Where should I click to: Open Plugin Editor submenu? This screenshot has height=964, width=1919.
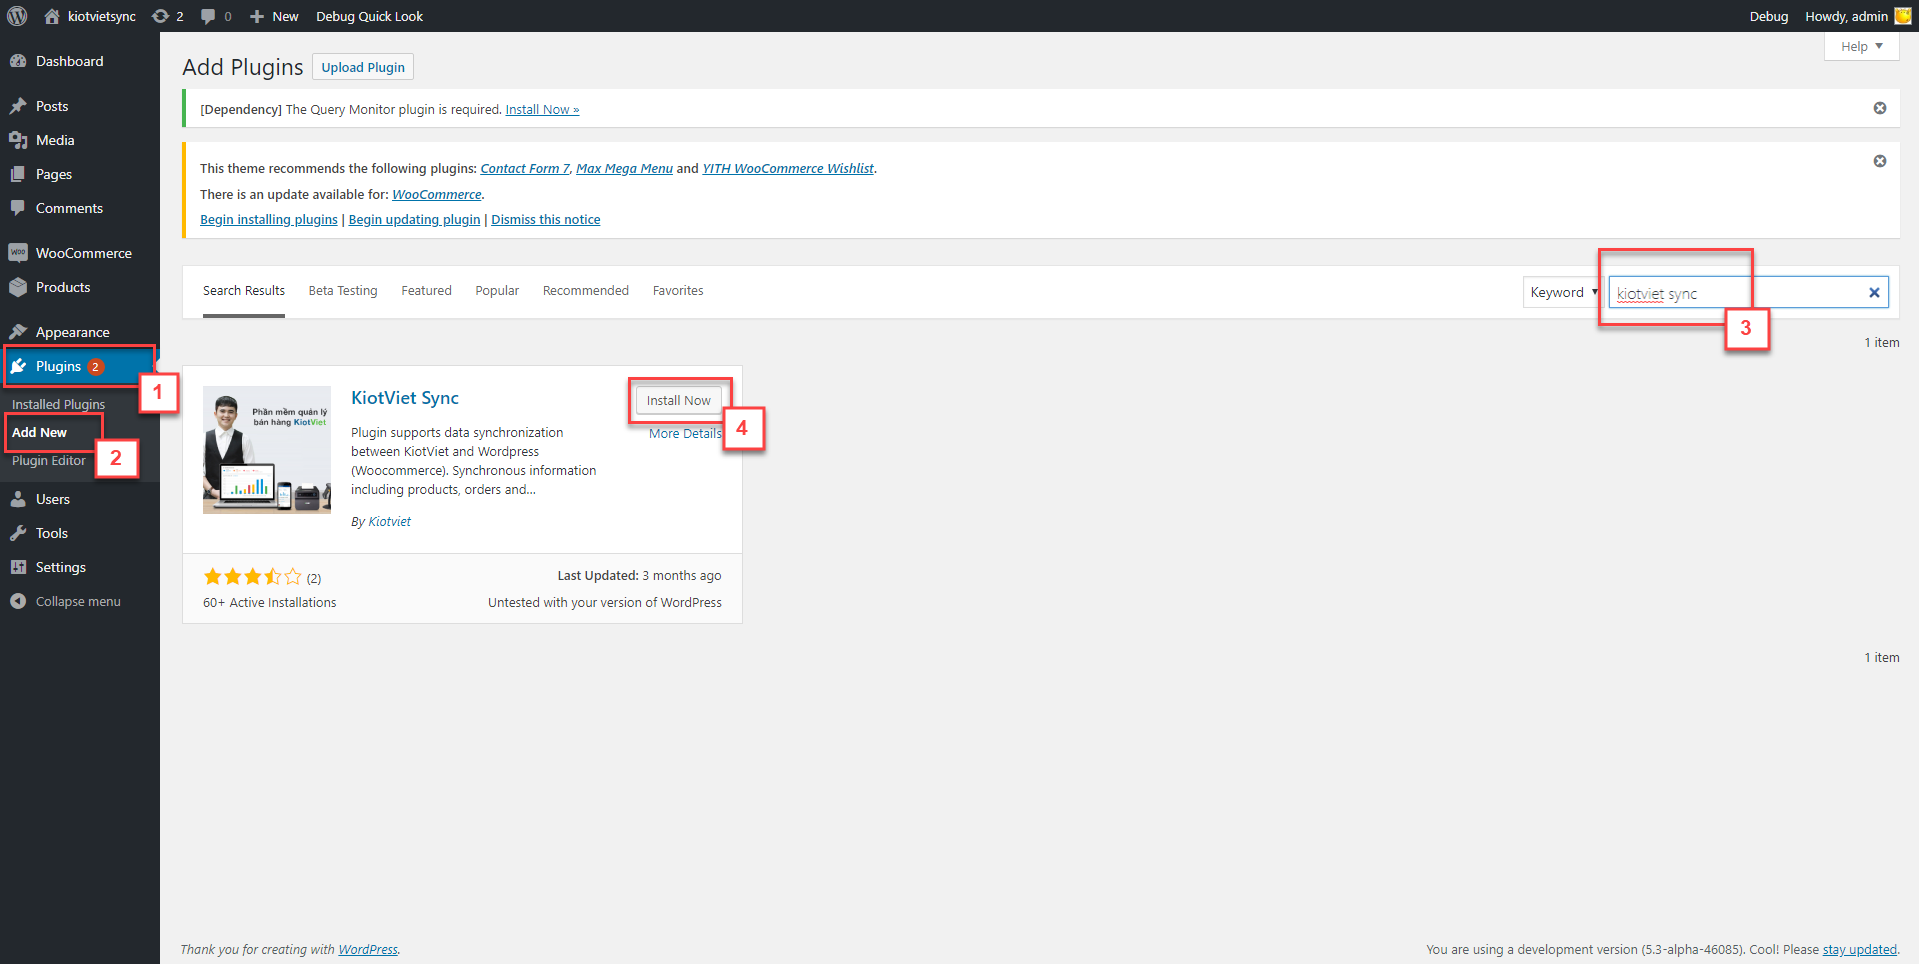[49, 460]
